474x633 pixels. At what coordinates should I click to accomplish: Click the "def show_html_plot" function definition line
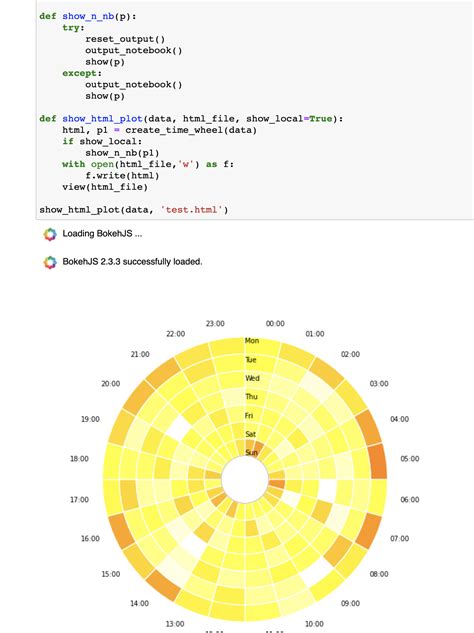tap(191, 119)
